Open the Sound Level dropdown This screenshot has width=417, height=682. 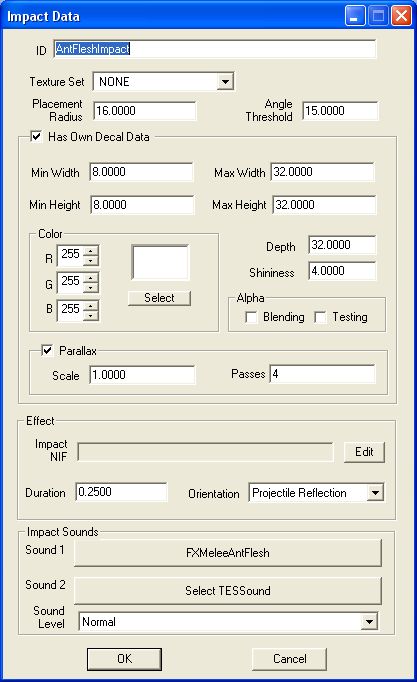click(369, 622)
